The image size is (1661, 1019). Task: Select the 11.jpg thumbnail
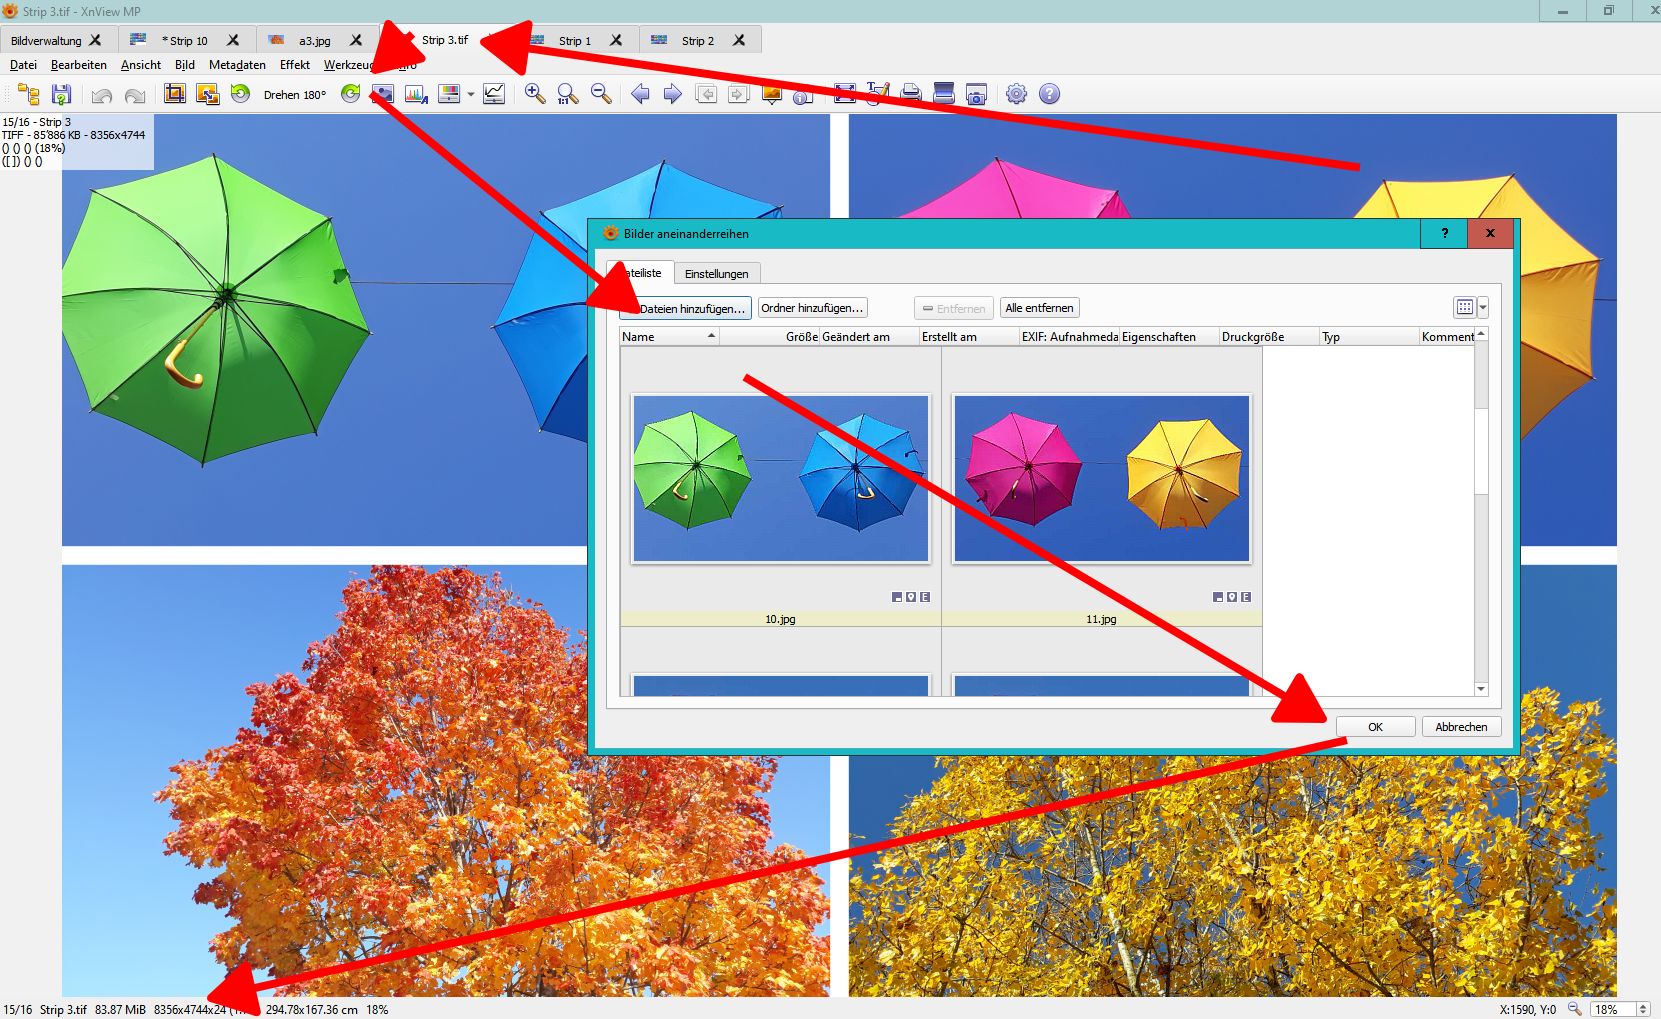coord(1102,479)
